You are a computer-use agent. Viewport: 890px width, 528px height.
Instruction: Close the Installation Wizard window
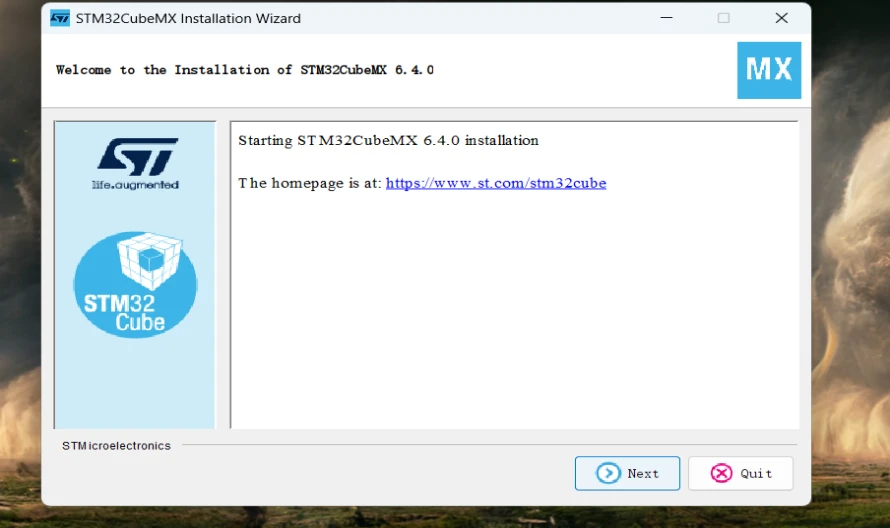pyautogui.click(x=782, y=18)
